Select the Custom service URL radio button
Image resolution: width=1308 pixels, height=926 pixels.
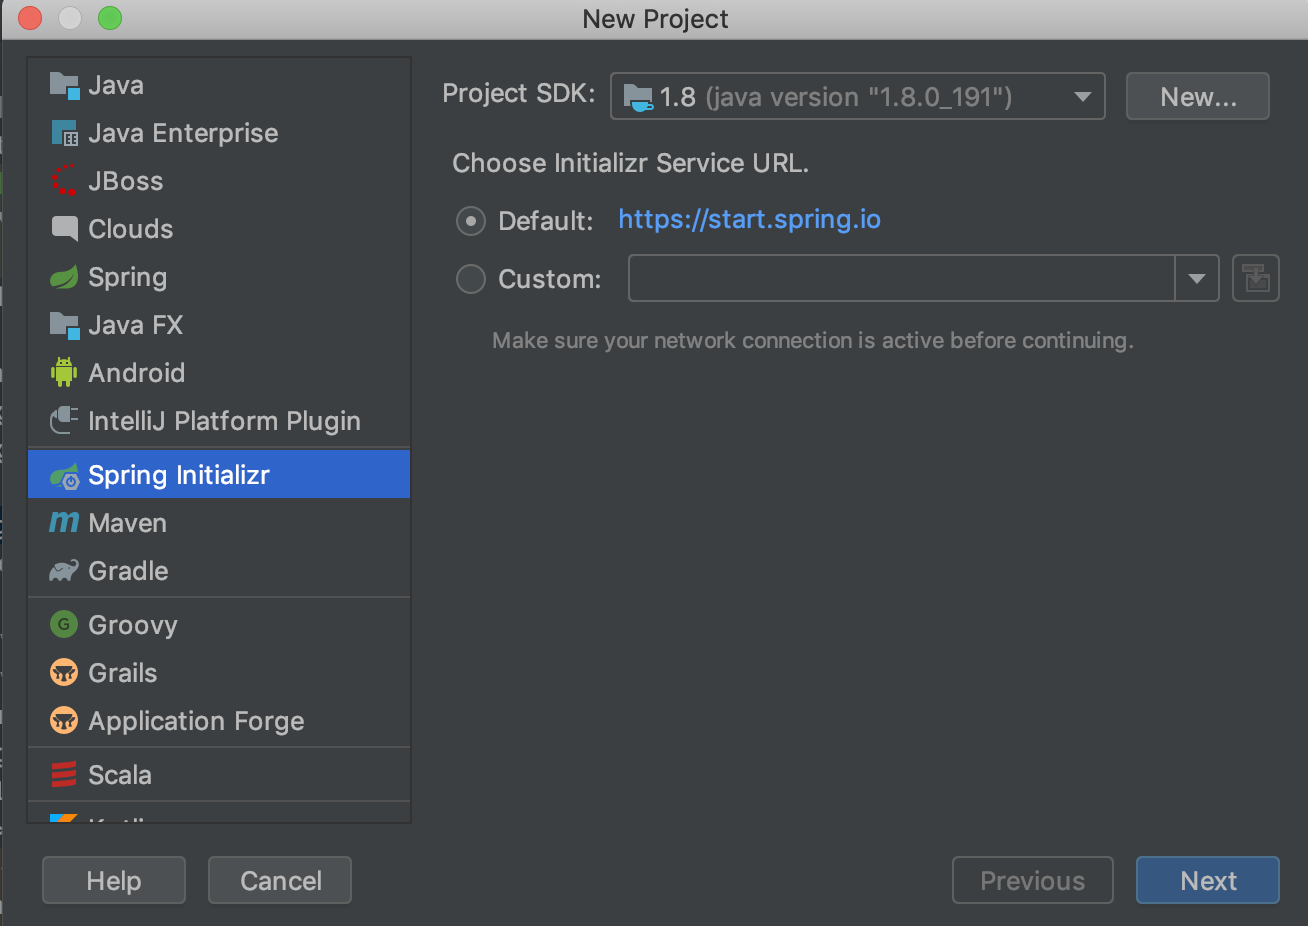tap(471, 279)
